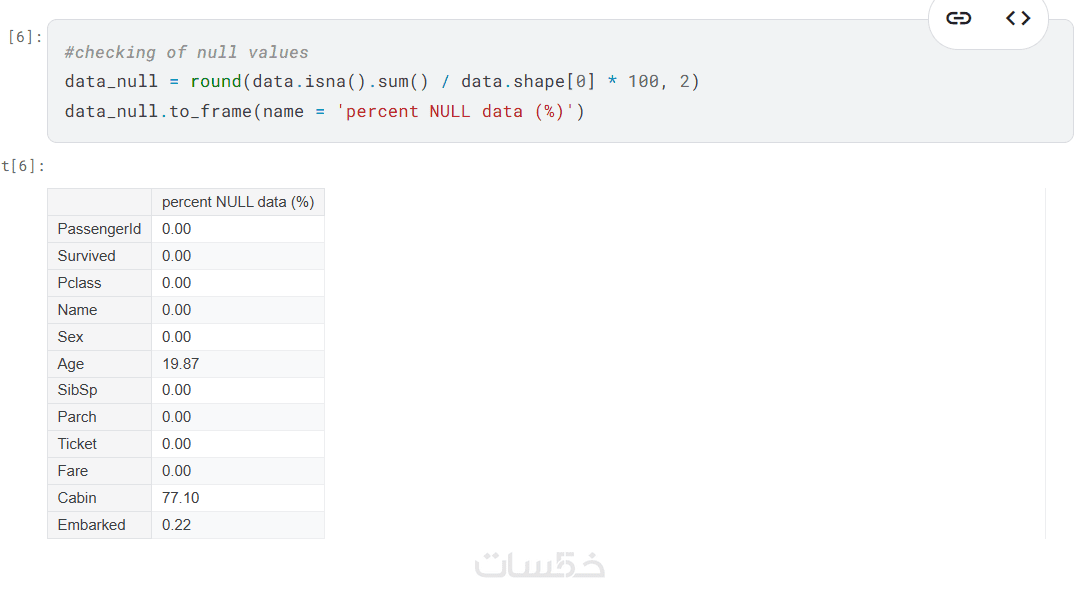Click the view code icon
Screen dimensions: 1081x590
1018,18
